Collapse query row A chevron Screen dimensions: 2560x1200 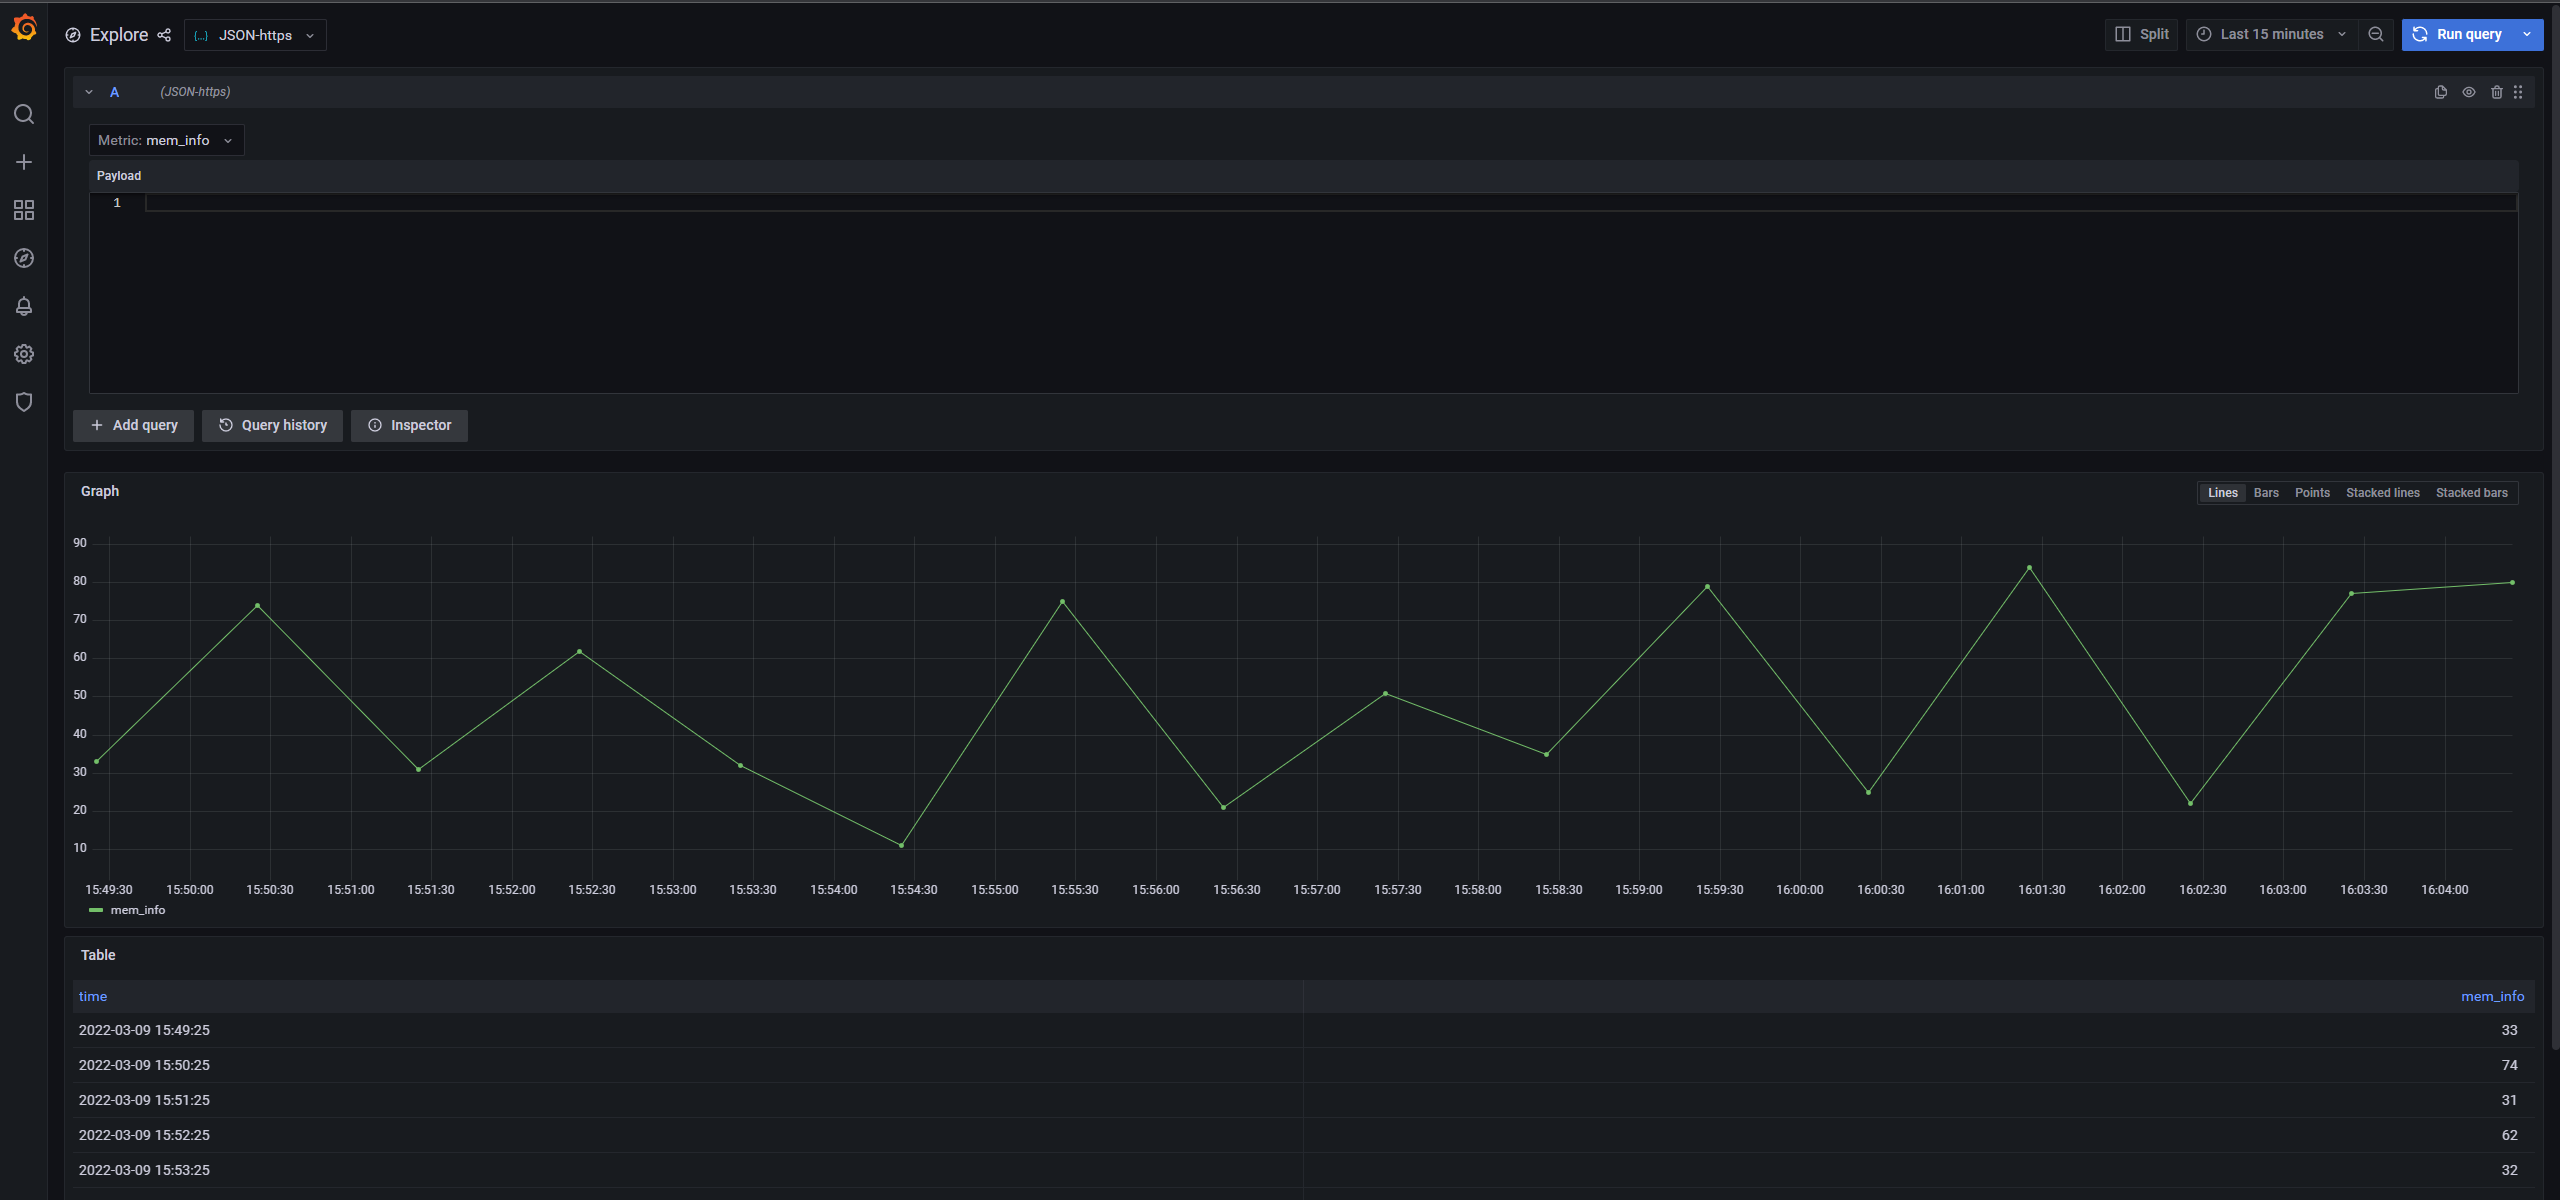pyautogui.click(x=89, y=92)
